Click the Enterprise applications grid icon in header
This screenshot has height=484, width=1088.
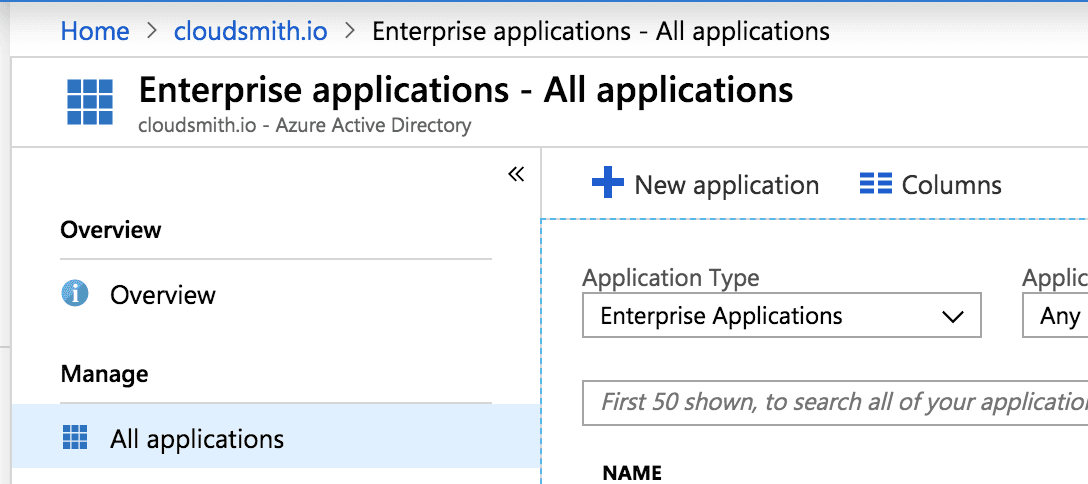click(89, 101)
